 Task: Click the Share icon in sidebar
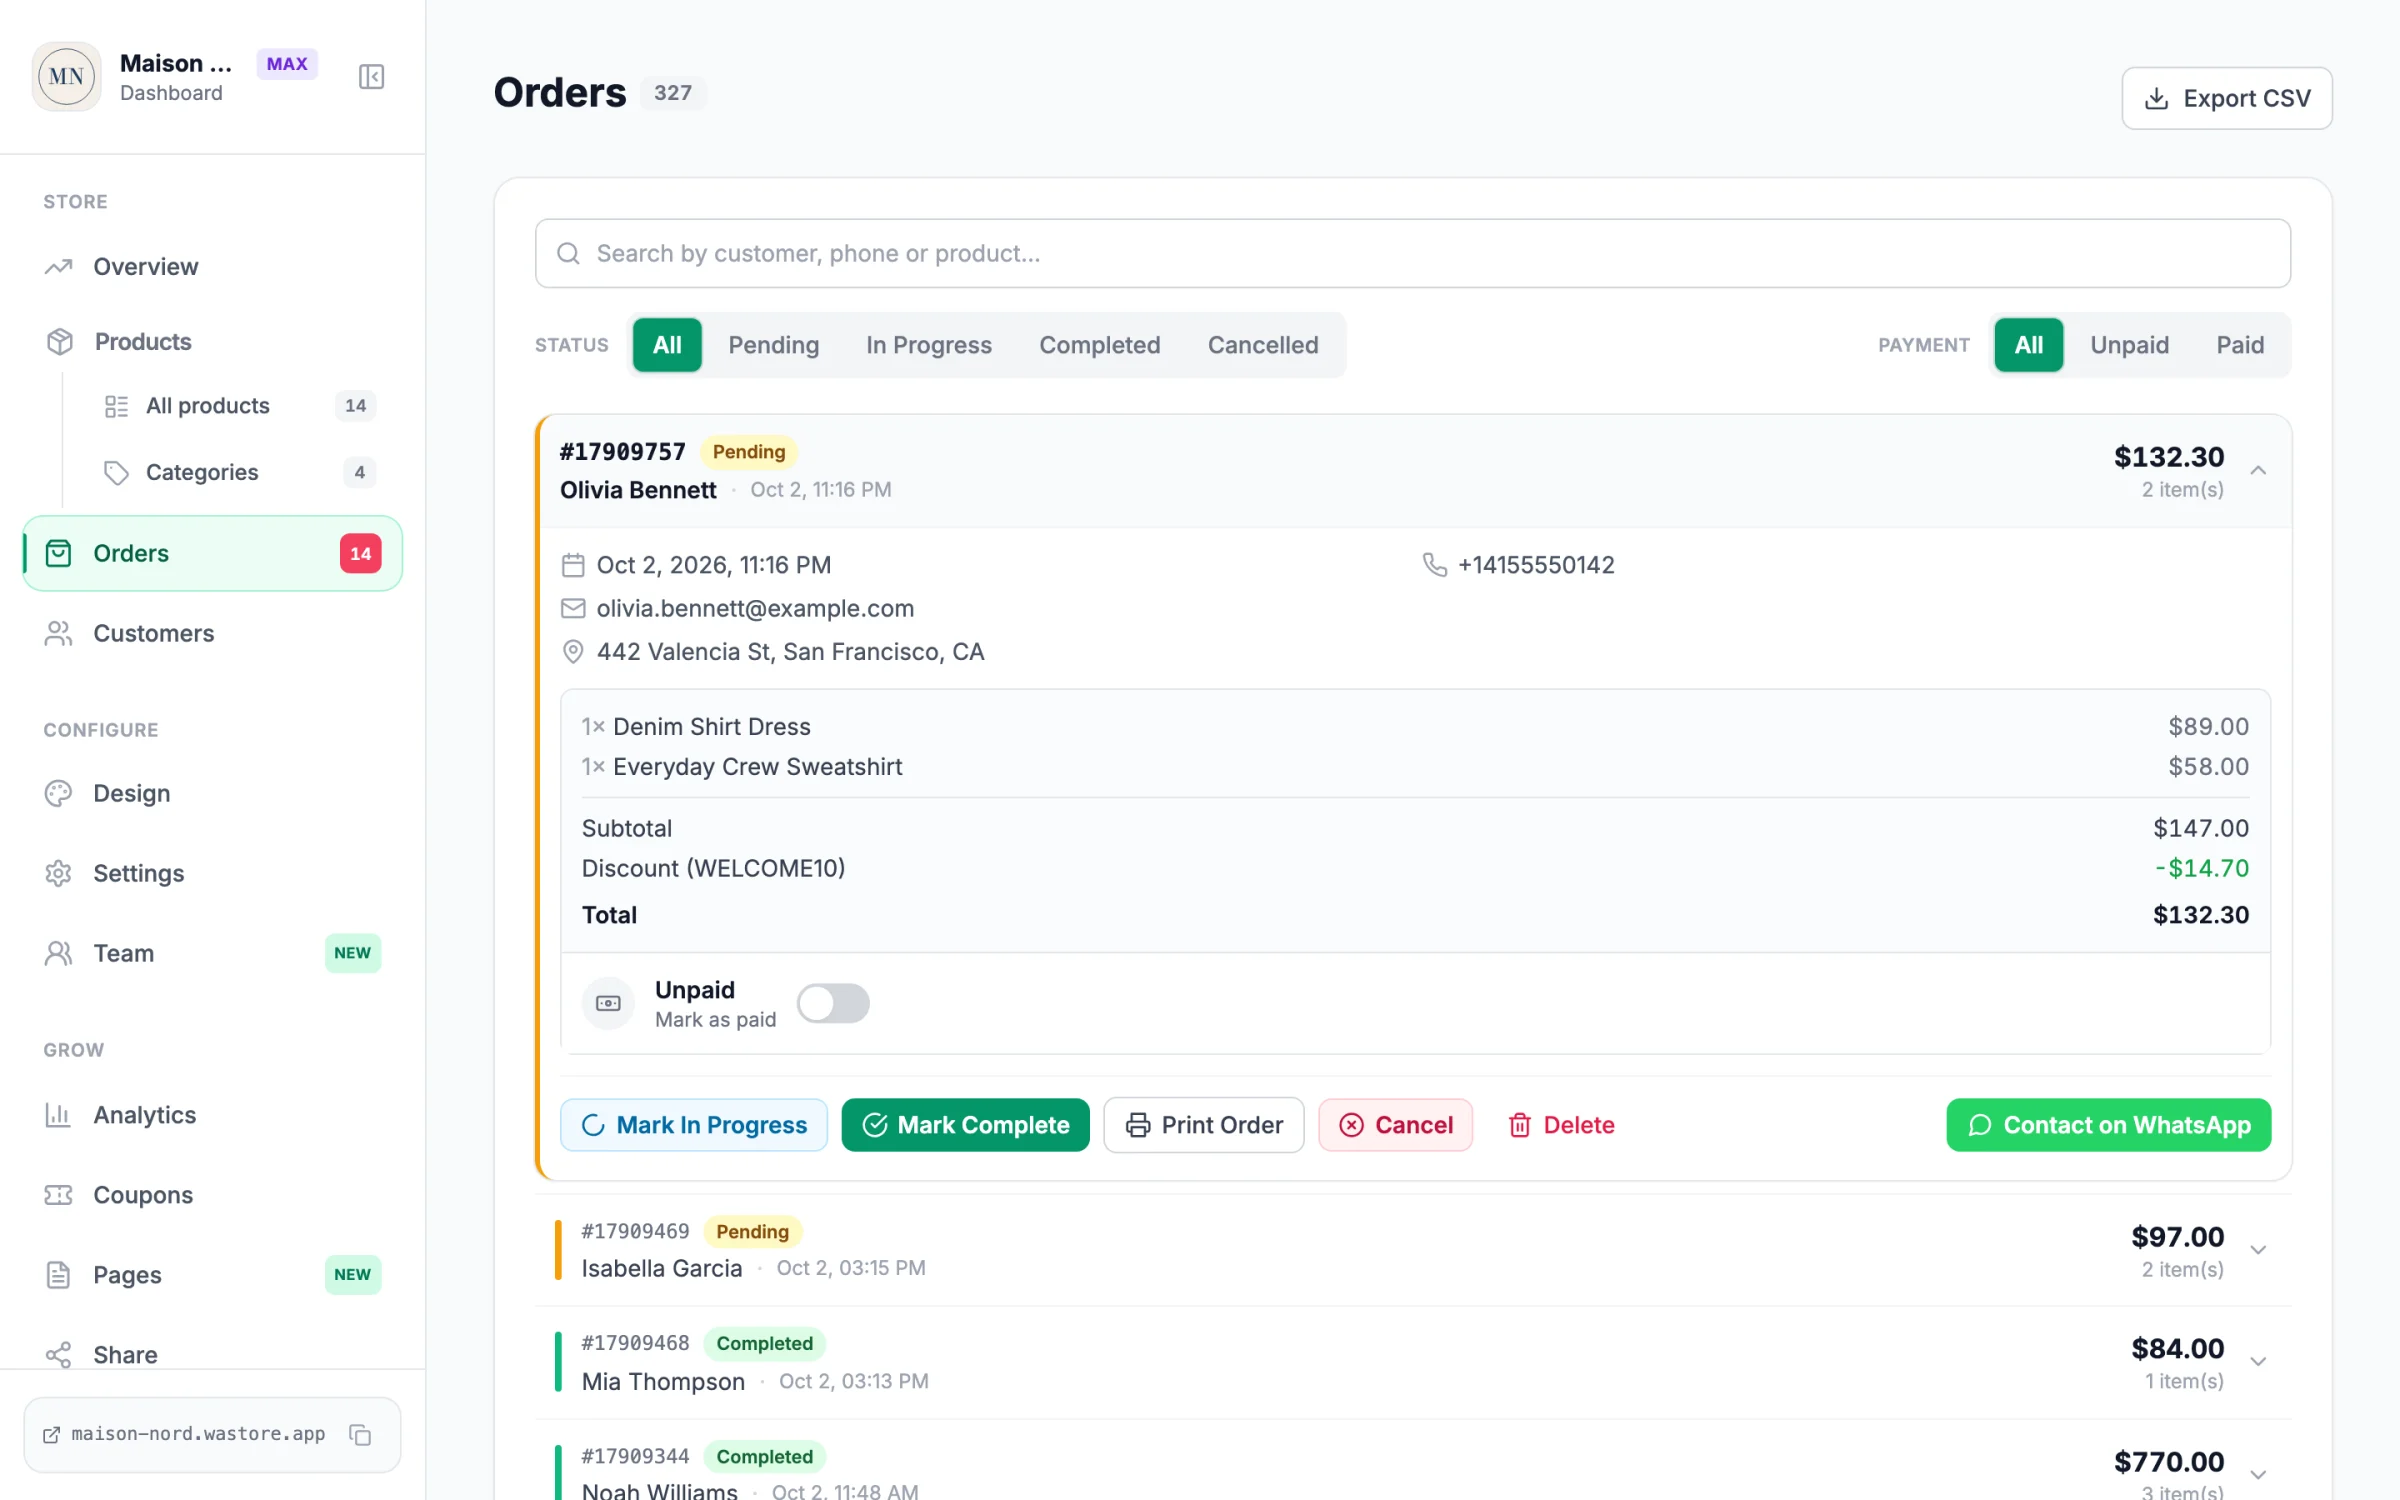pyautogui.click(x=58, y=1355)
